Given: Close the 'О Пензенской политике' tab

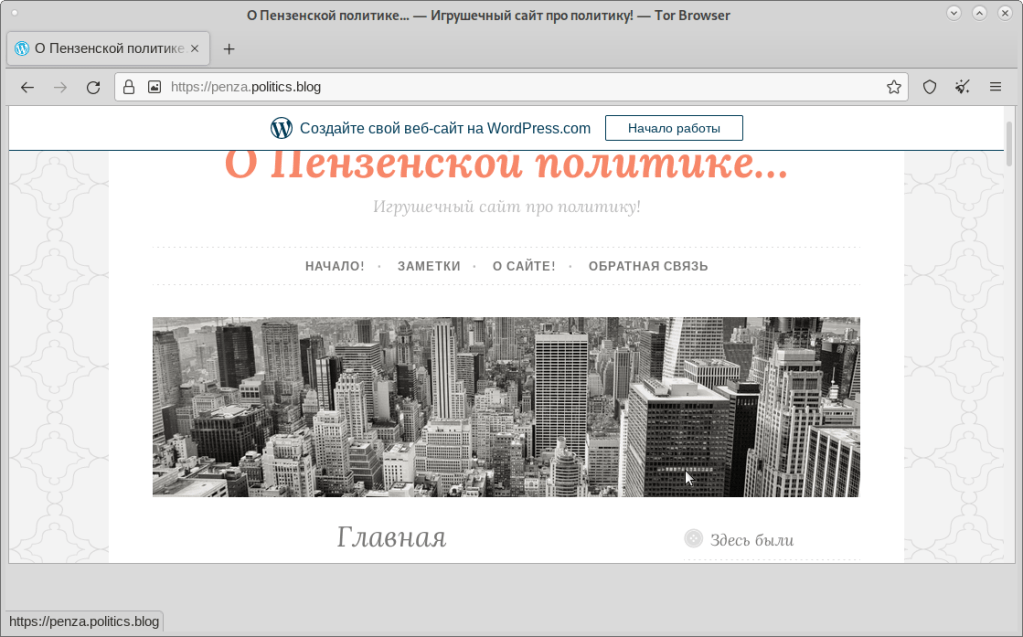Looking at the screenshot, I should [195, 48].
